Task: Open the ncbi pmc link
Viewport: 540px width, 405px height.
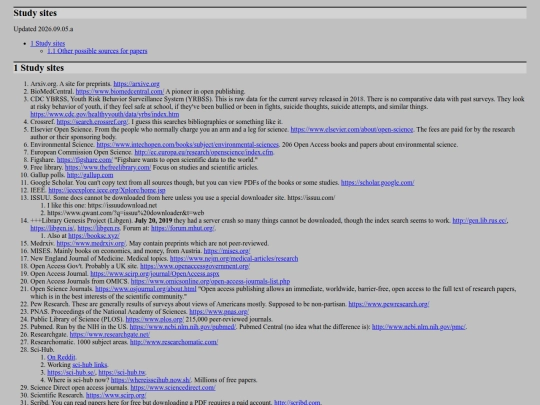Action: point(419,326)
